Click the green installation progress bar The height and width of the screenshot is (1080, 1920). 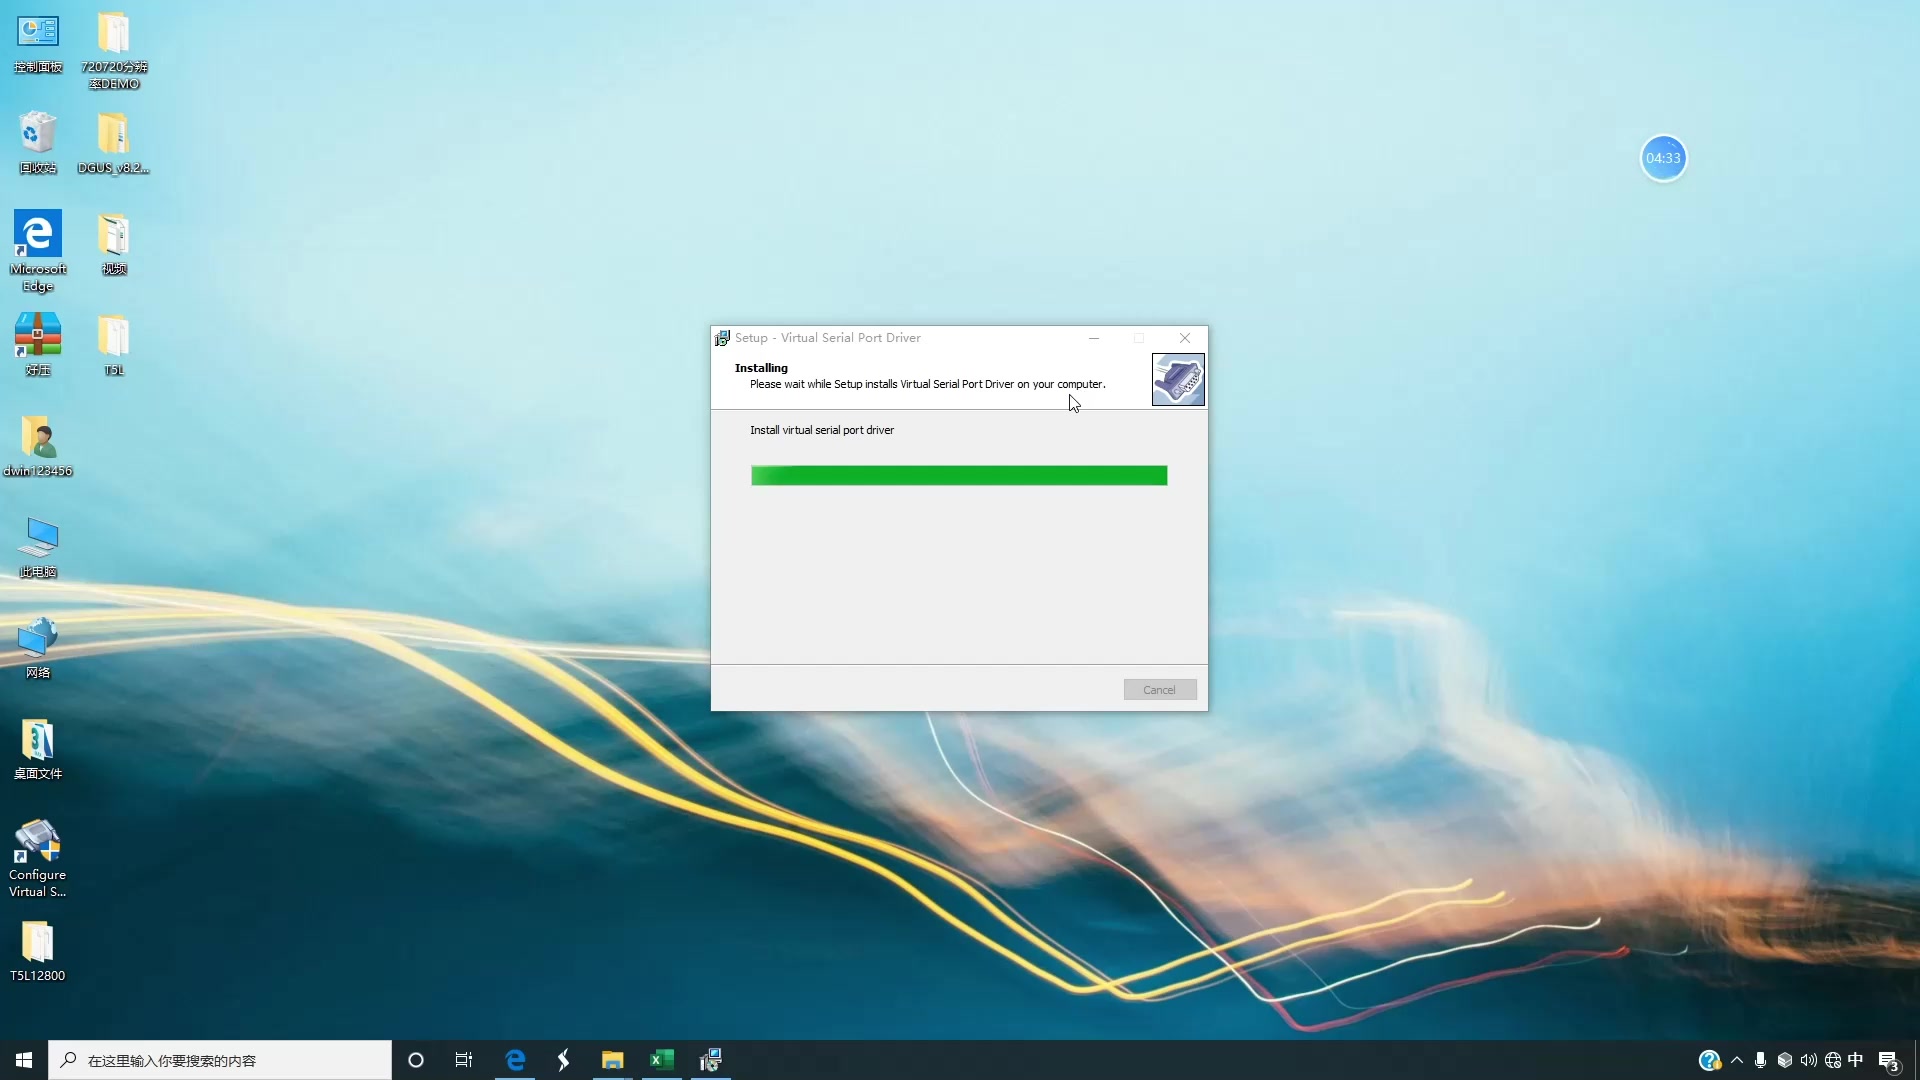pyautogui.click(x=958, y=476)
